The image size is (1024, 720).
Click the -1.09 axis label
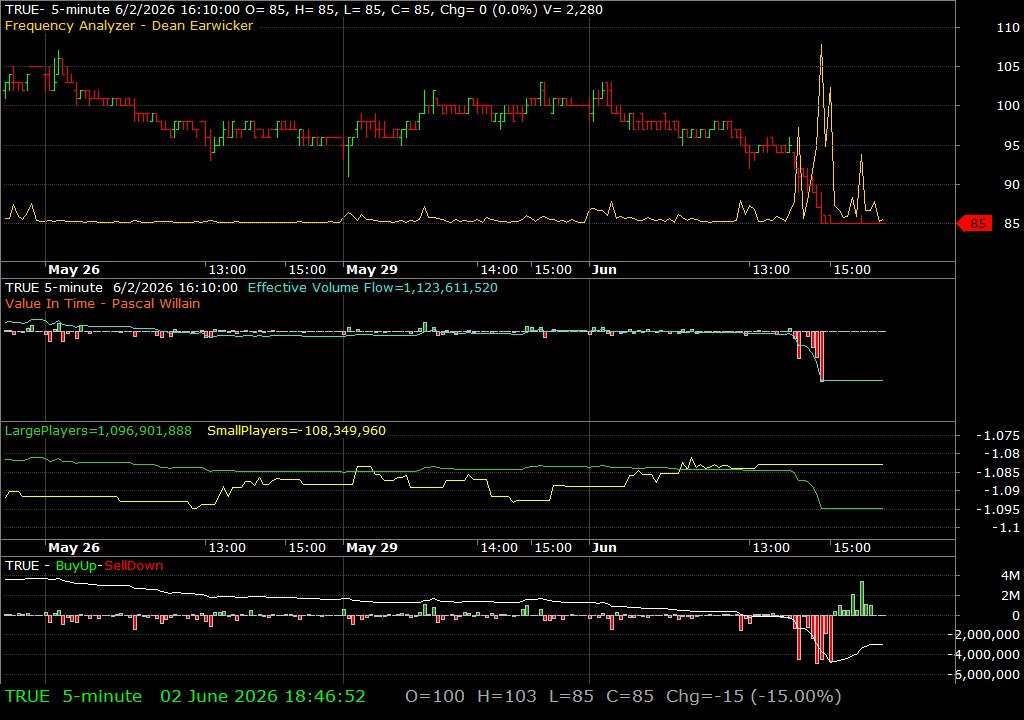(x=1001, y=491)
